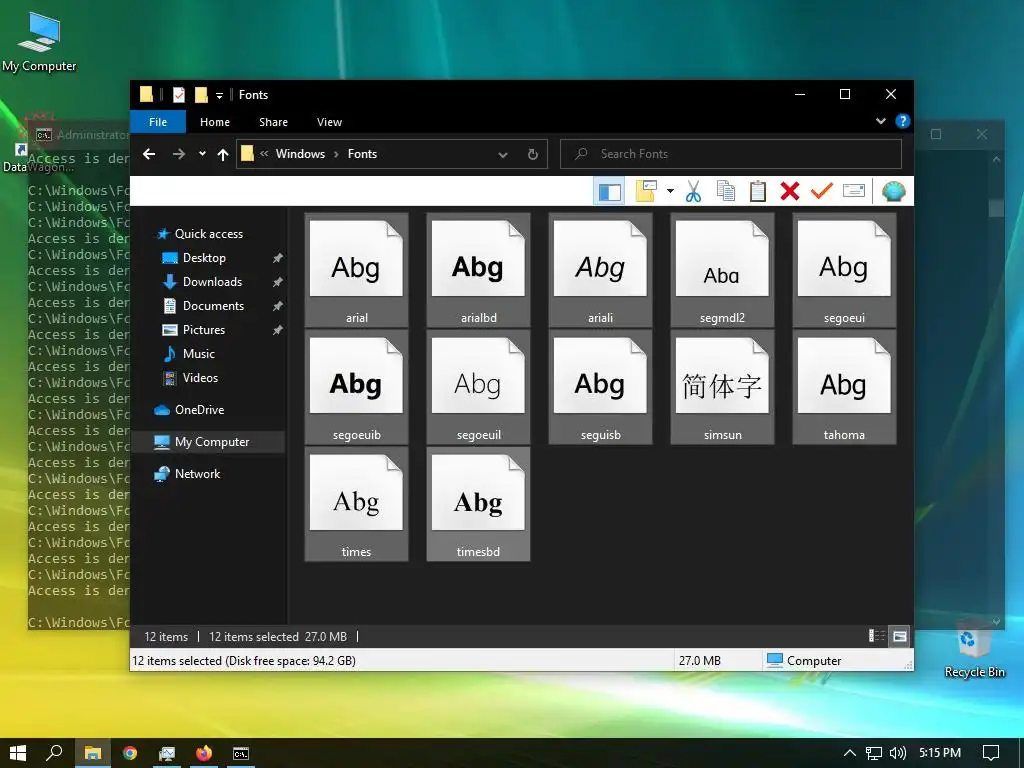Expand the address bar history dropdown

click(503, 155)
